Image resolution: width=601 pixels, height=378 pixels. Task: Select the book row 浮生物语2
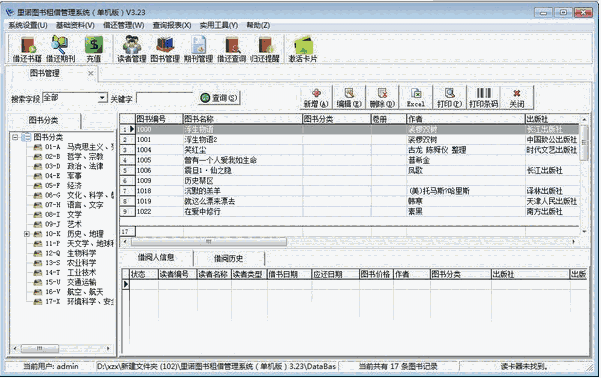click(x=349, y=140)
